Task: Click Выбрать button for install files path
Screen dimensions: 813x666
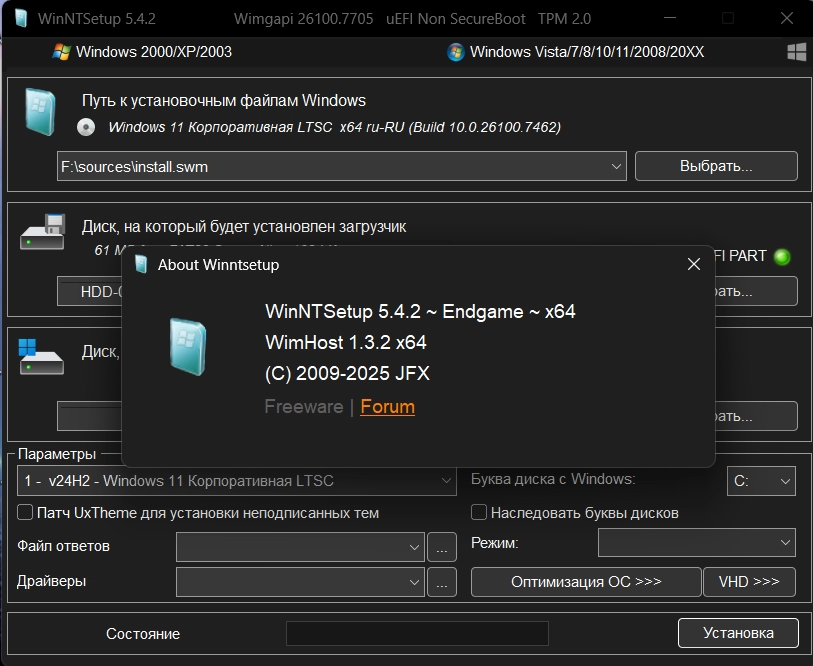Action: [716, 166]
